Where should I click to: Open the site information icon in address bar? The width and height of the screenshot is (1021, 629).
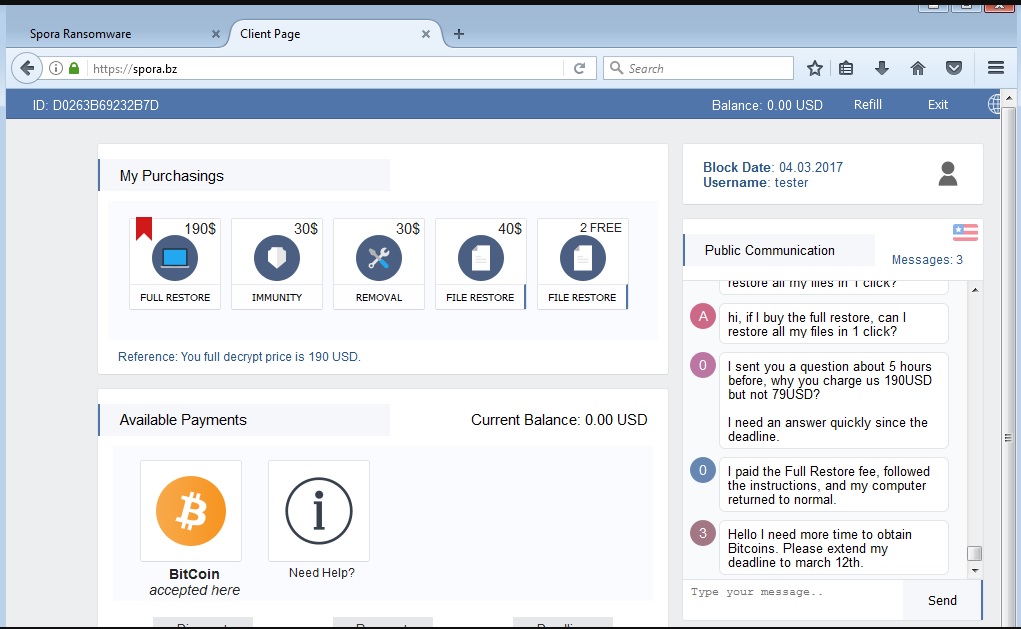coord(56,68)
